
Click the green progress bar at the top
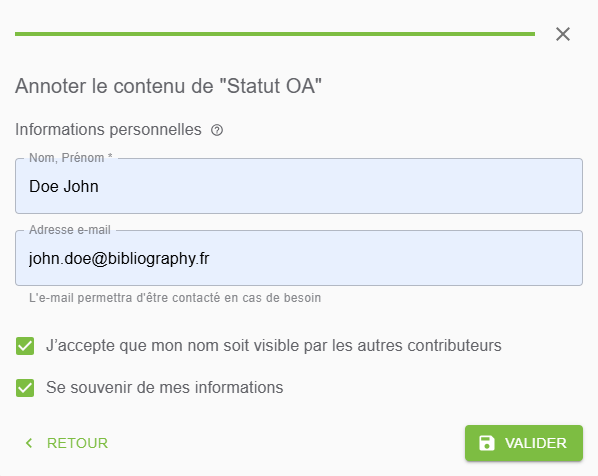coord(275,34)
